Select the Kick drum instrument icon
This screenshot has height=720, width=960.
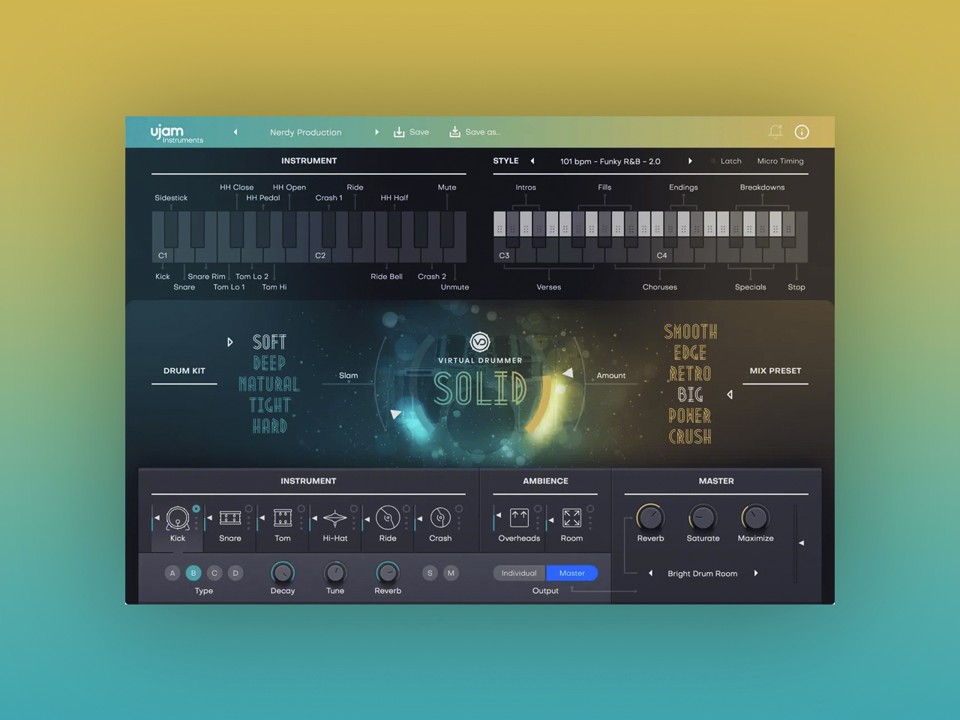coord(178,518)
